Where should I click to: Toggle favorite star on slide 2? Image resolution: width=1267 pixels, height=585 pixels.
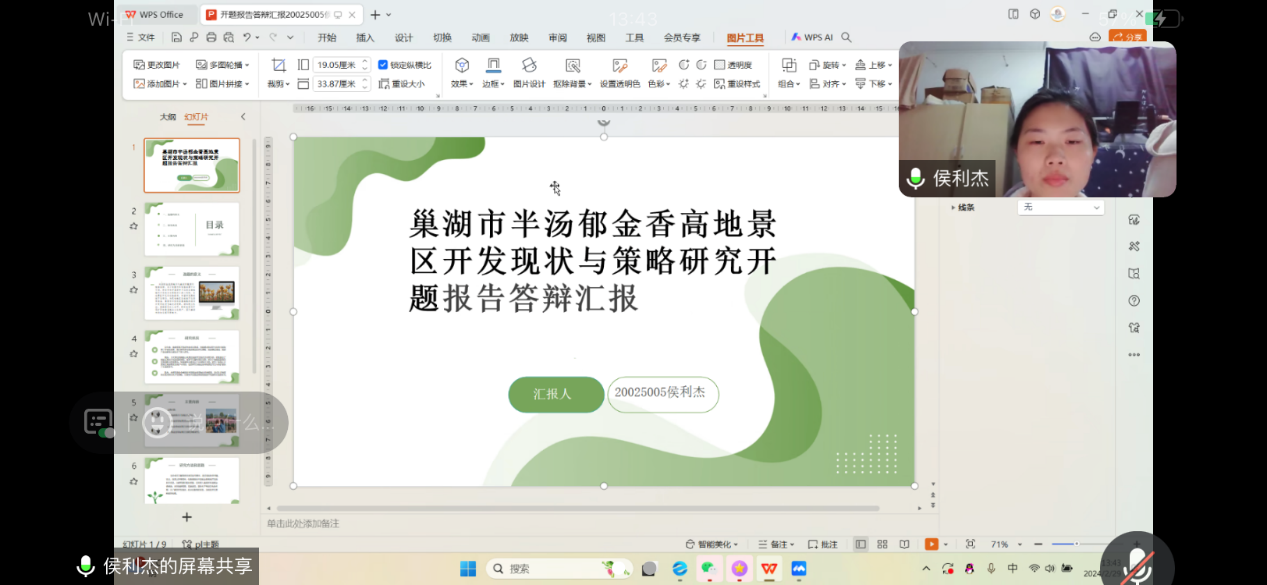click(x=134, y=226)
